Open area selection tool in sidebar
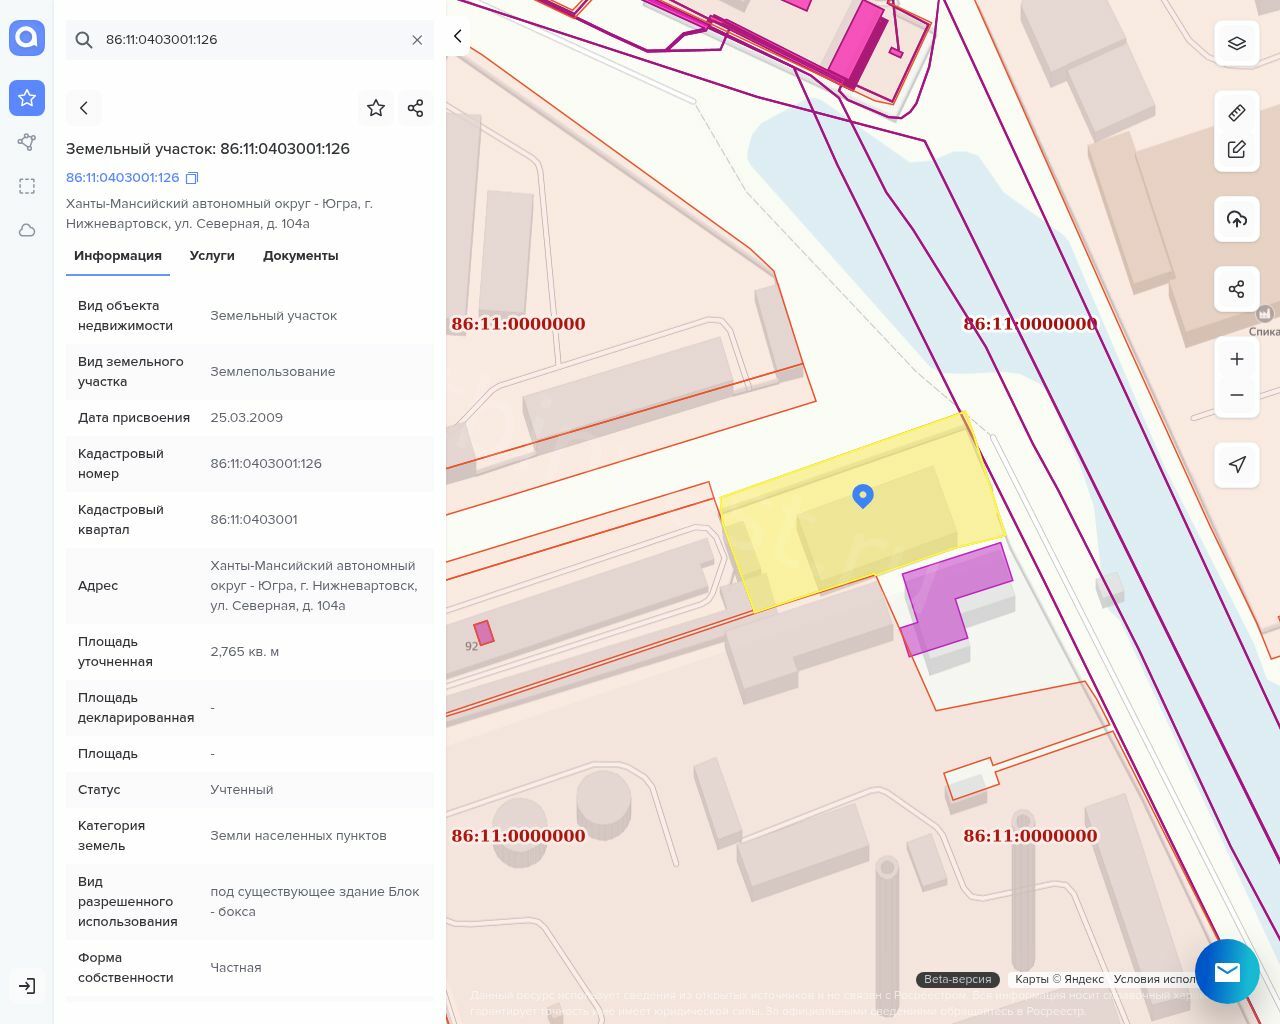Screen dimensions: 1280x1024 point(27,186)
